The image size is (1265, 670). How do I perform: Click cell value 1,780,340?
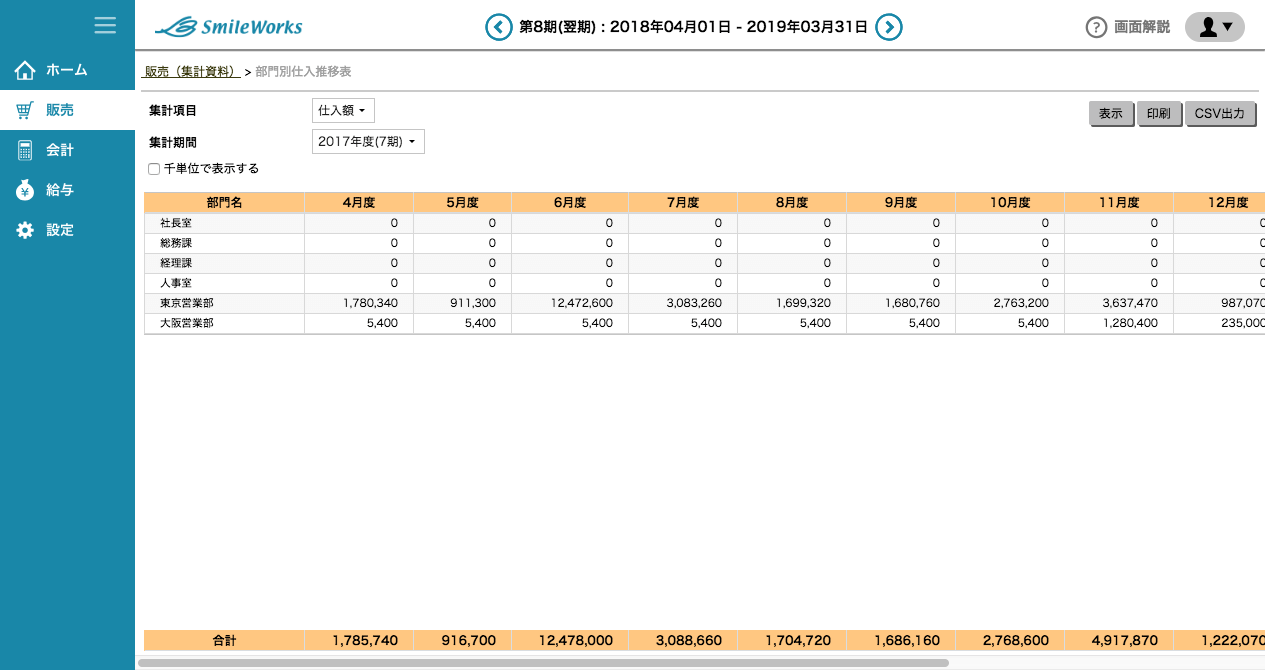point(370,303)
